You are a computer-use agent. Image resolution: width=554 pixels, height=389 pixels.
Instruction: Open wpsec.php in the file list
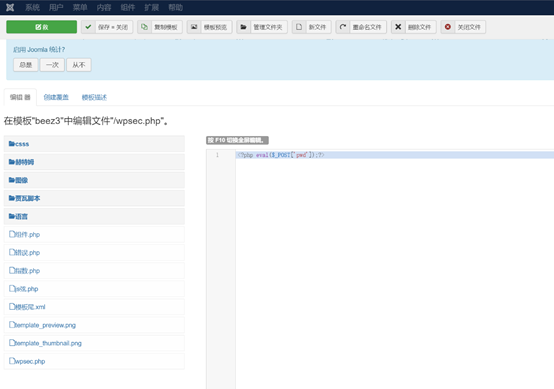pyautogui.click(x=94, y=361)
